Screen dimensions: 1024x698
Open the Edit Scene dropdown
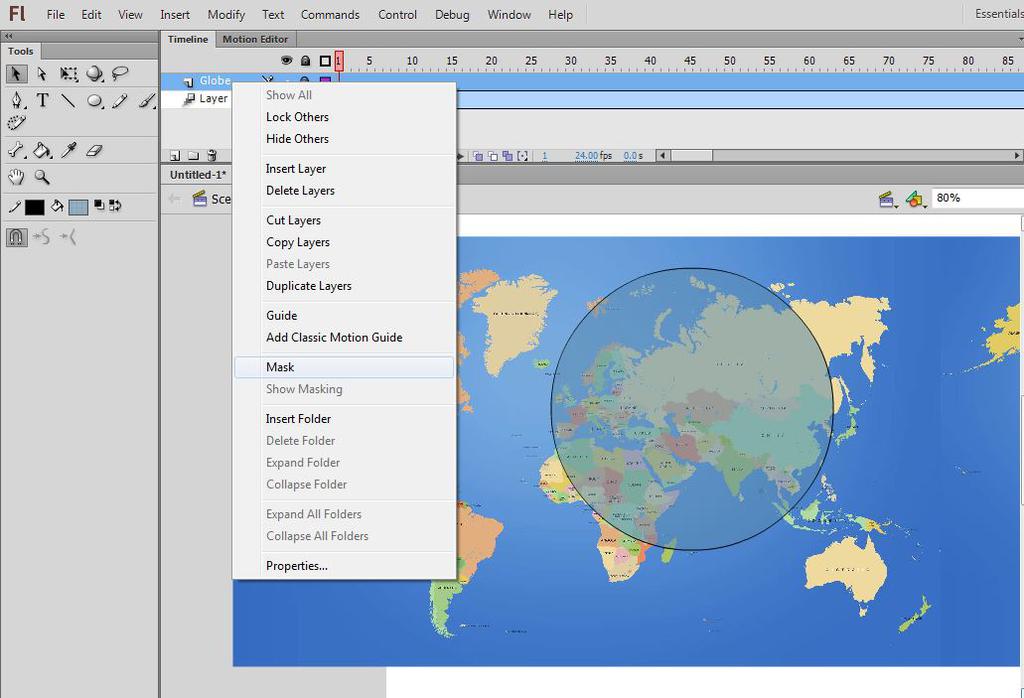coord(887,200)
